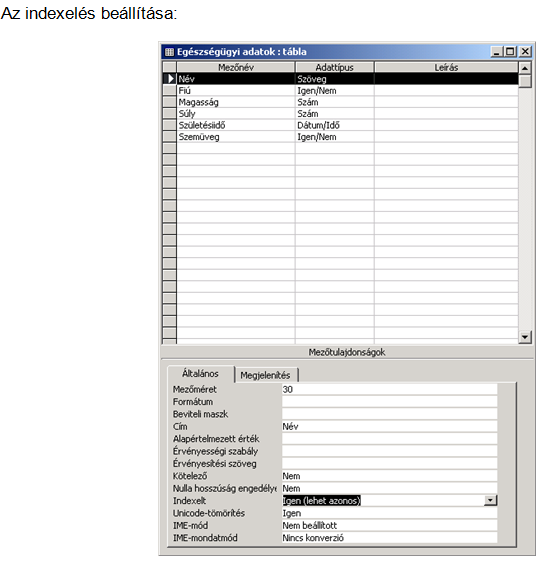The image size is (551, 566).
Task: Click the window title Egészségügyi adatok : tábla
Action: point(242,52)
